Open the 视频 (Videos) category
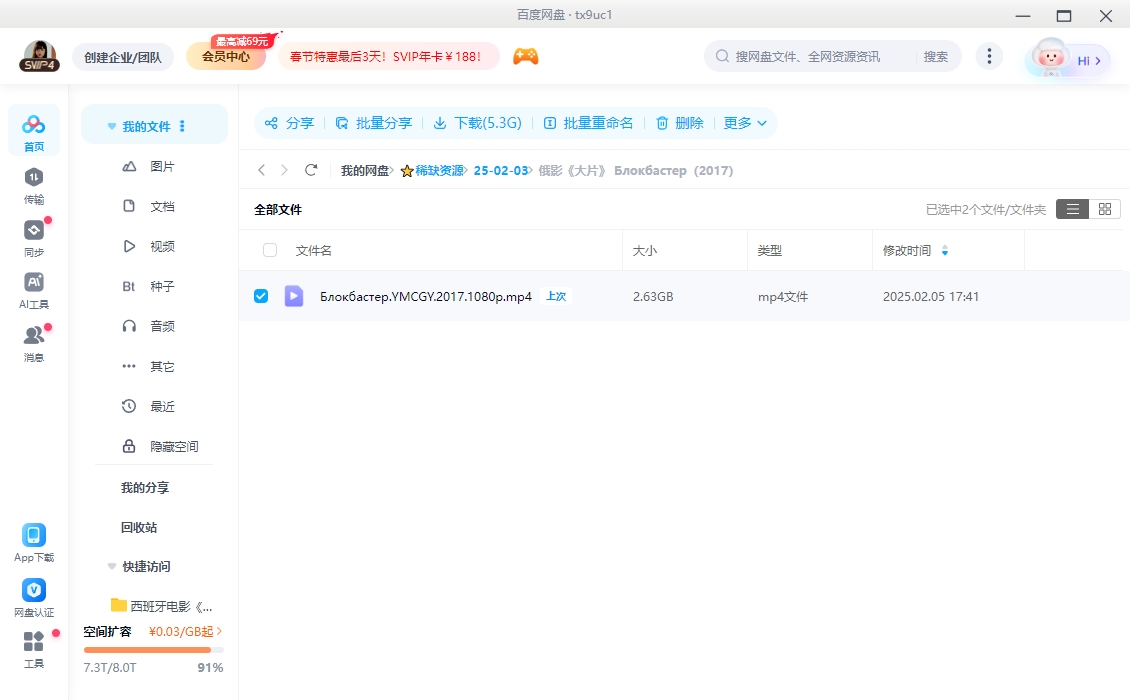 (162, 246)
